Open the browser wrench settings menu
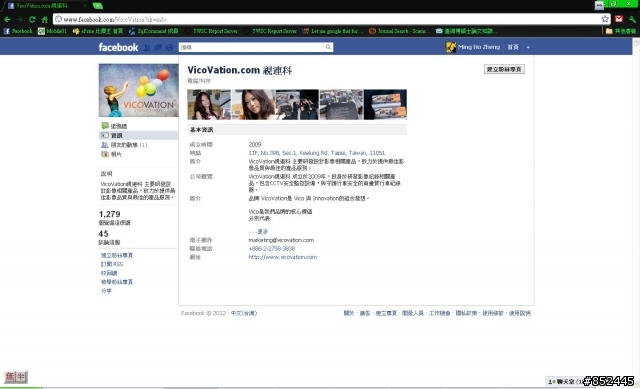 tap(632, 19)
